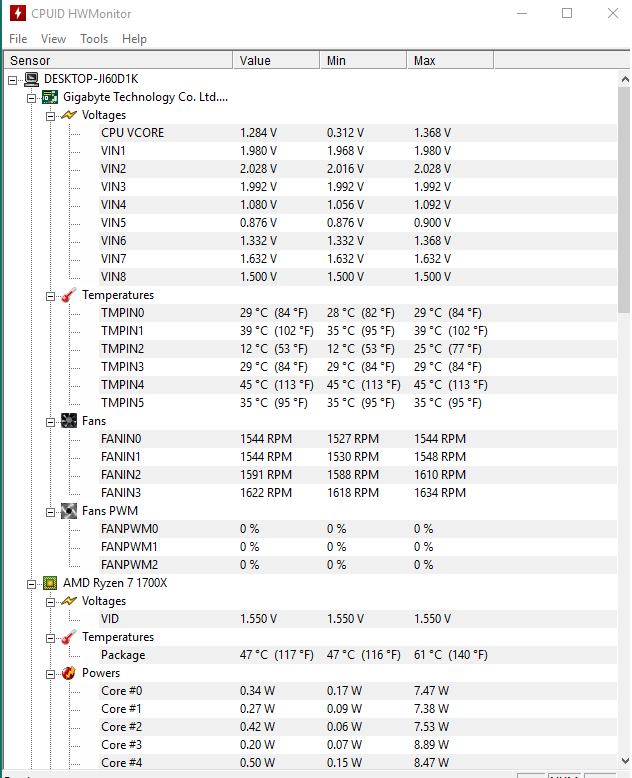The image size is (632, 778).
Task: Collapse the Fans PWM section
Action: coord(50,512)
